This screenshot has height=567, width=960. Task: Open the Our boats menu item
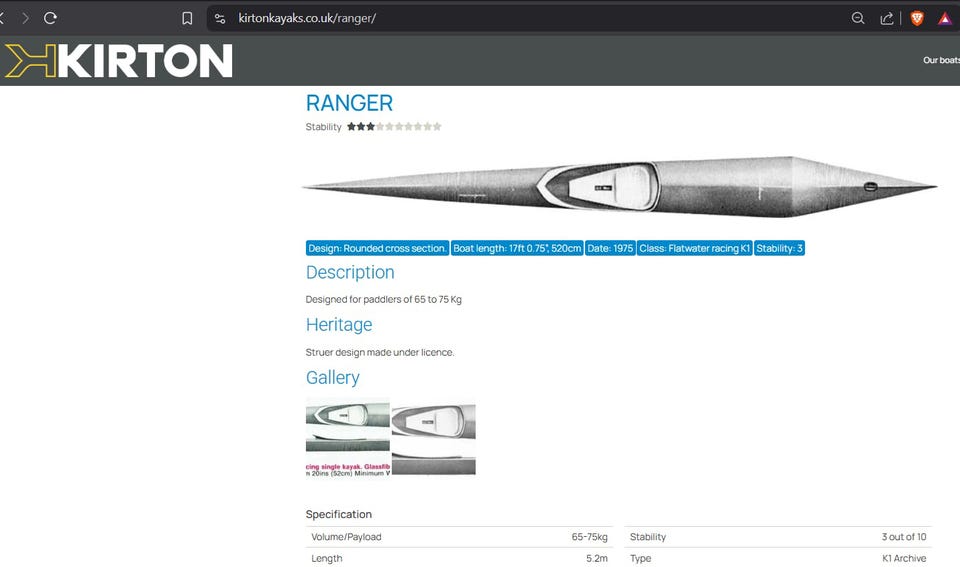click(941, 60)
